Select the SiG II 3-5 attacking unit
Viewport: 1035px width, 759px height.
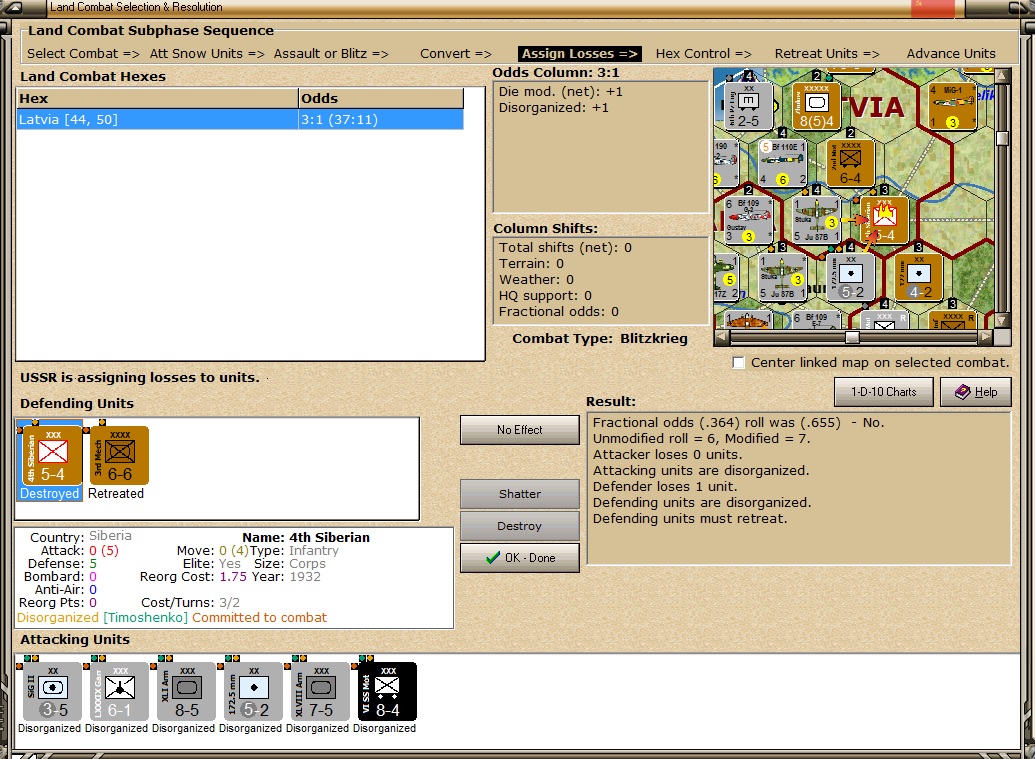click(52, 691)
